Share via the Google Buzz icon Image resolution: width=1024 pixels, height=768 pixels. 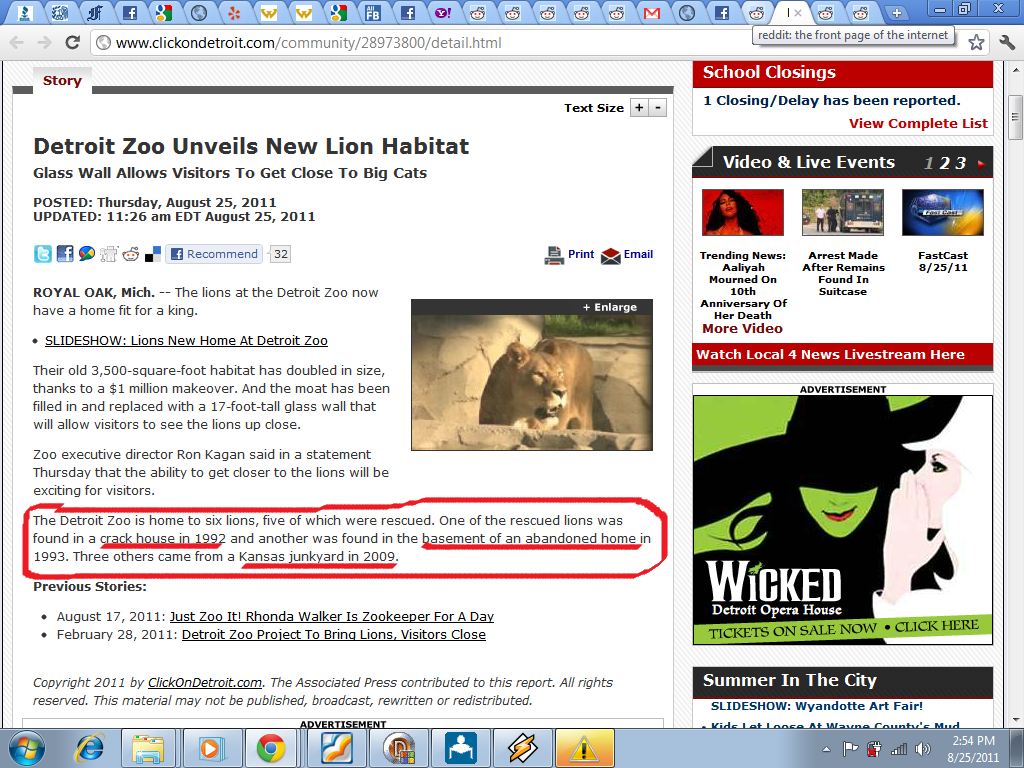click(x=87, y=254)
